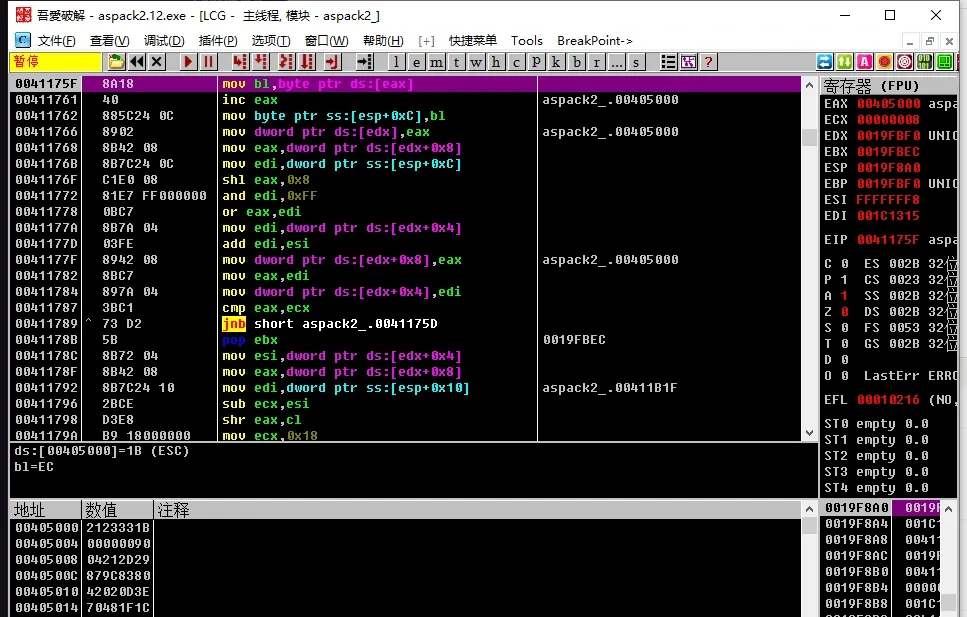Show breakpoints with the 'b' button

[x=576, y=62]
